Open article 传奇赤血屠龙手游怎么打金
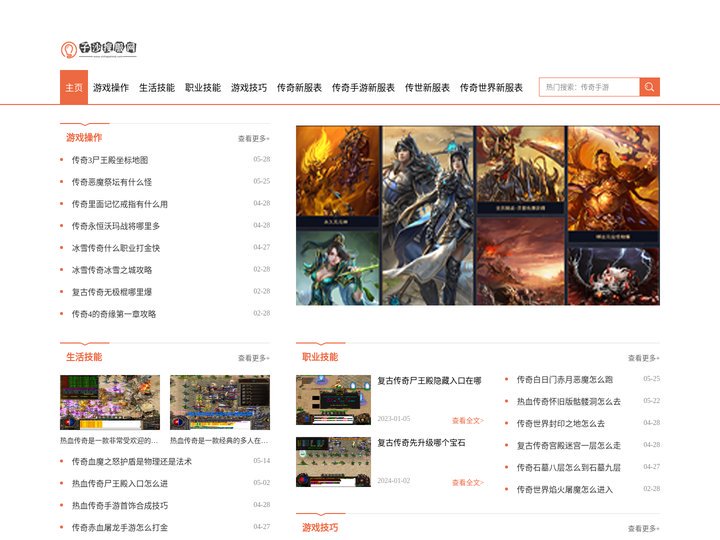The width and height of the screenshot is (720, 540). click(x=119, y=528)
